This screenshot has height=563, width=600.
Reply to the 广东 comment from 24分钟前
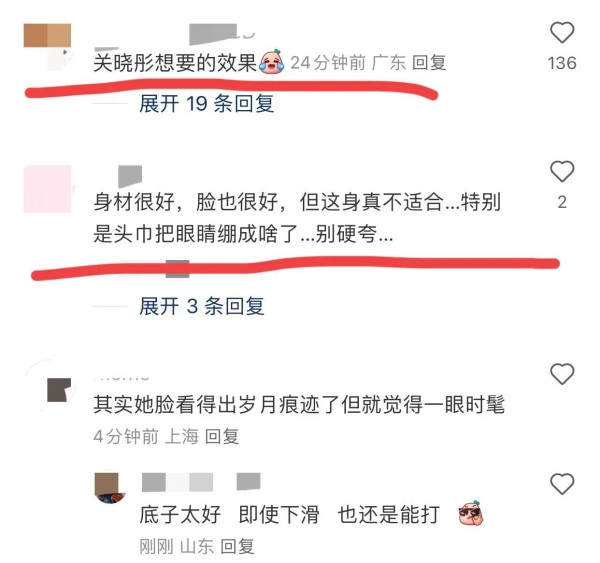pyautogui.click(x=429, y=63)
